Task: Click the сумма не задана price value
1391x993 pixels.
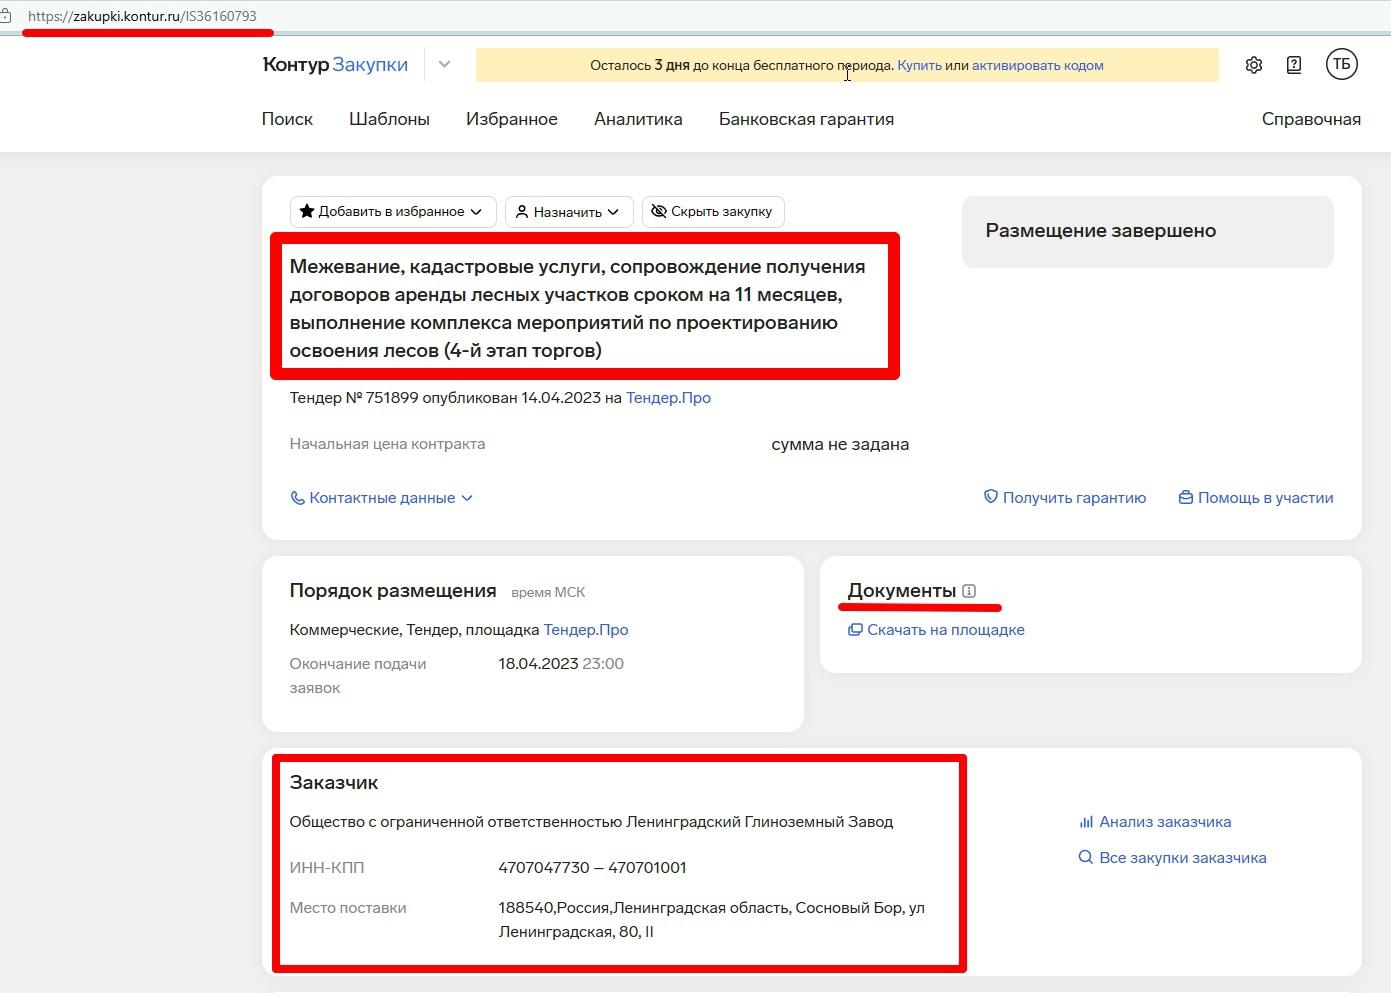Action: [x=840, y=445]
